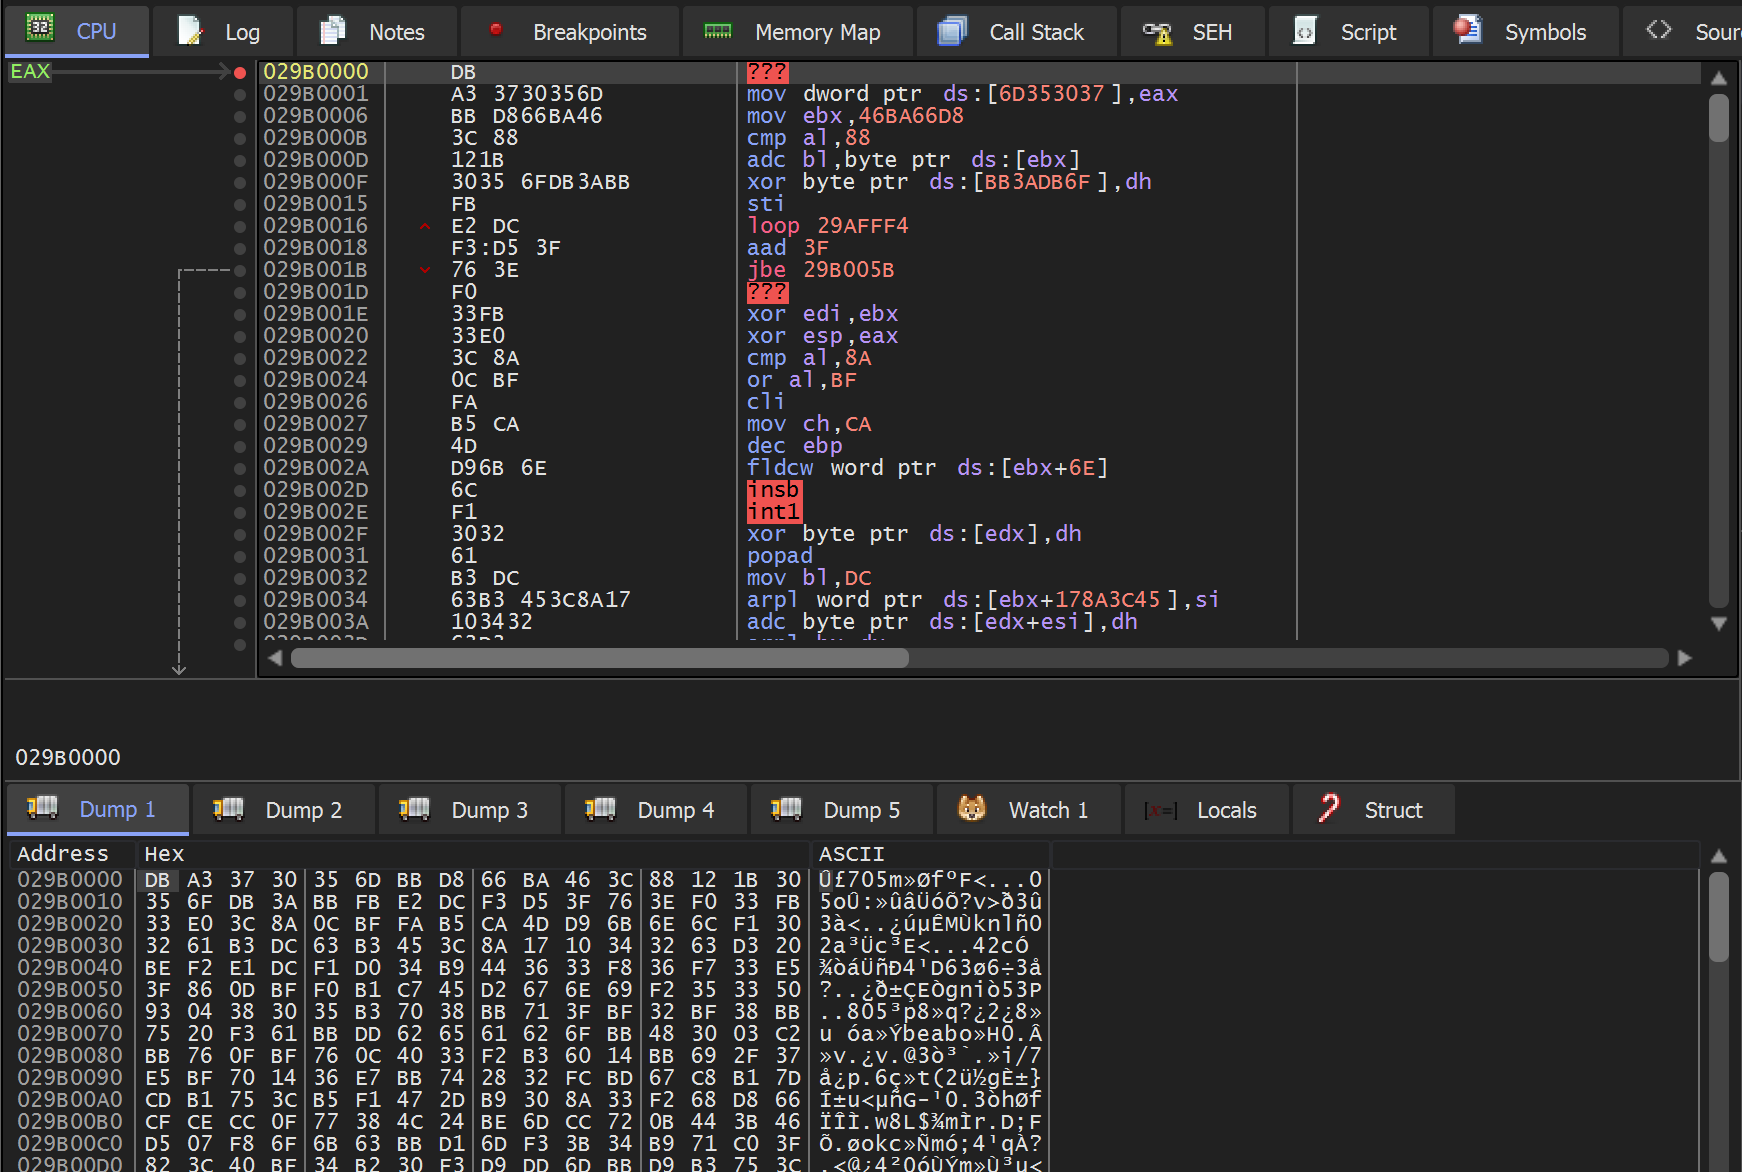
Task: Set breakpoint dot at 029B000B
Action: coord(240,138)
